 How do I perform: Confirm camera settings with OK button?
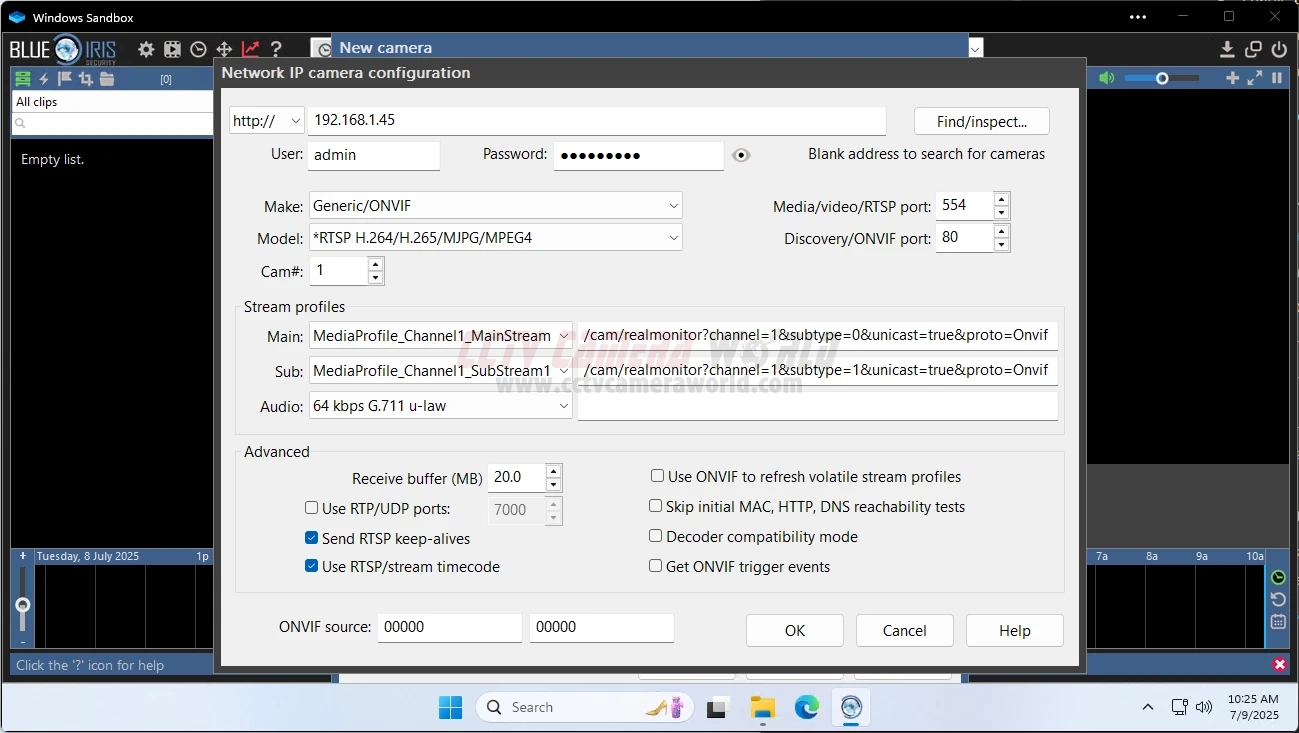[794, 630]
